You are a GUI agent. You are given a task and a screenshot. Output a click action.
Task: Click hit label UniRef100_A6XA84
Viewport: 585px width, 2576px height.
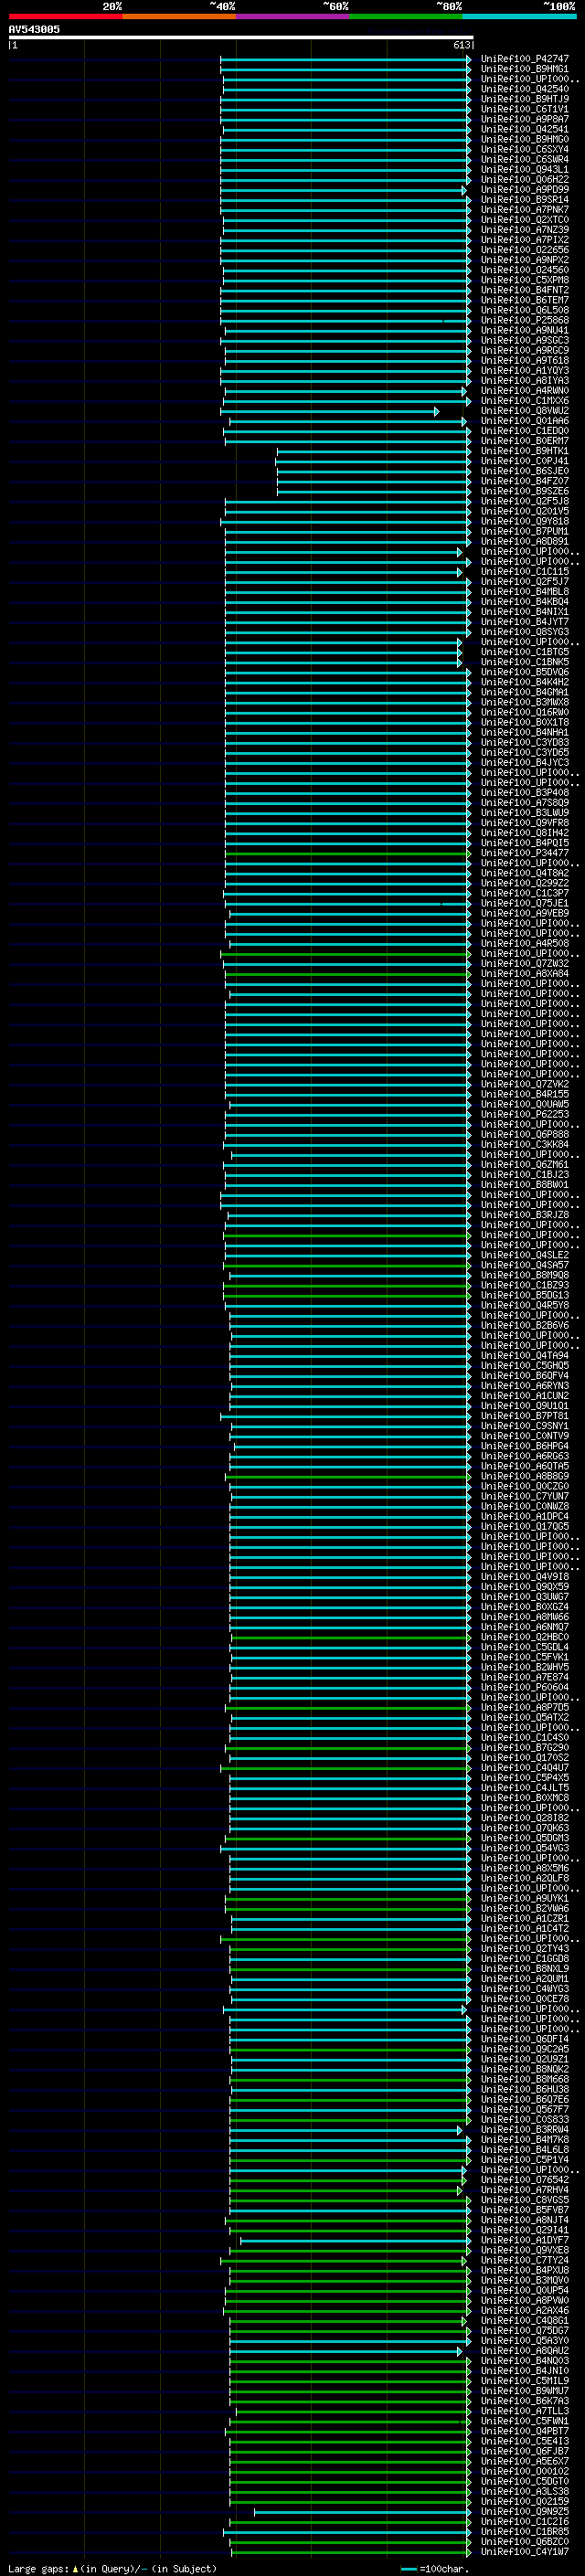point(525,974)
